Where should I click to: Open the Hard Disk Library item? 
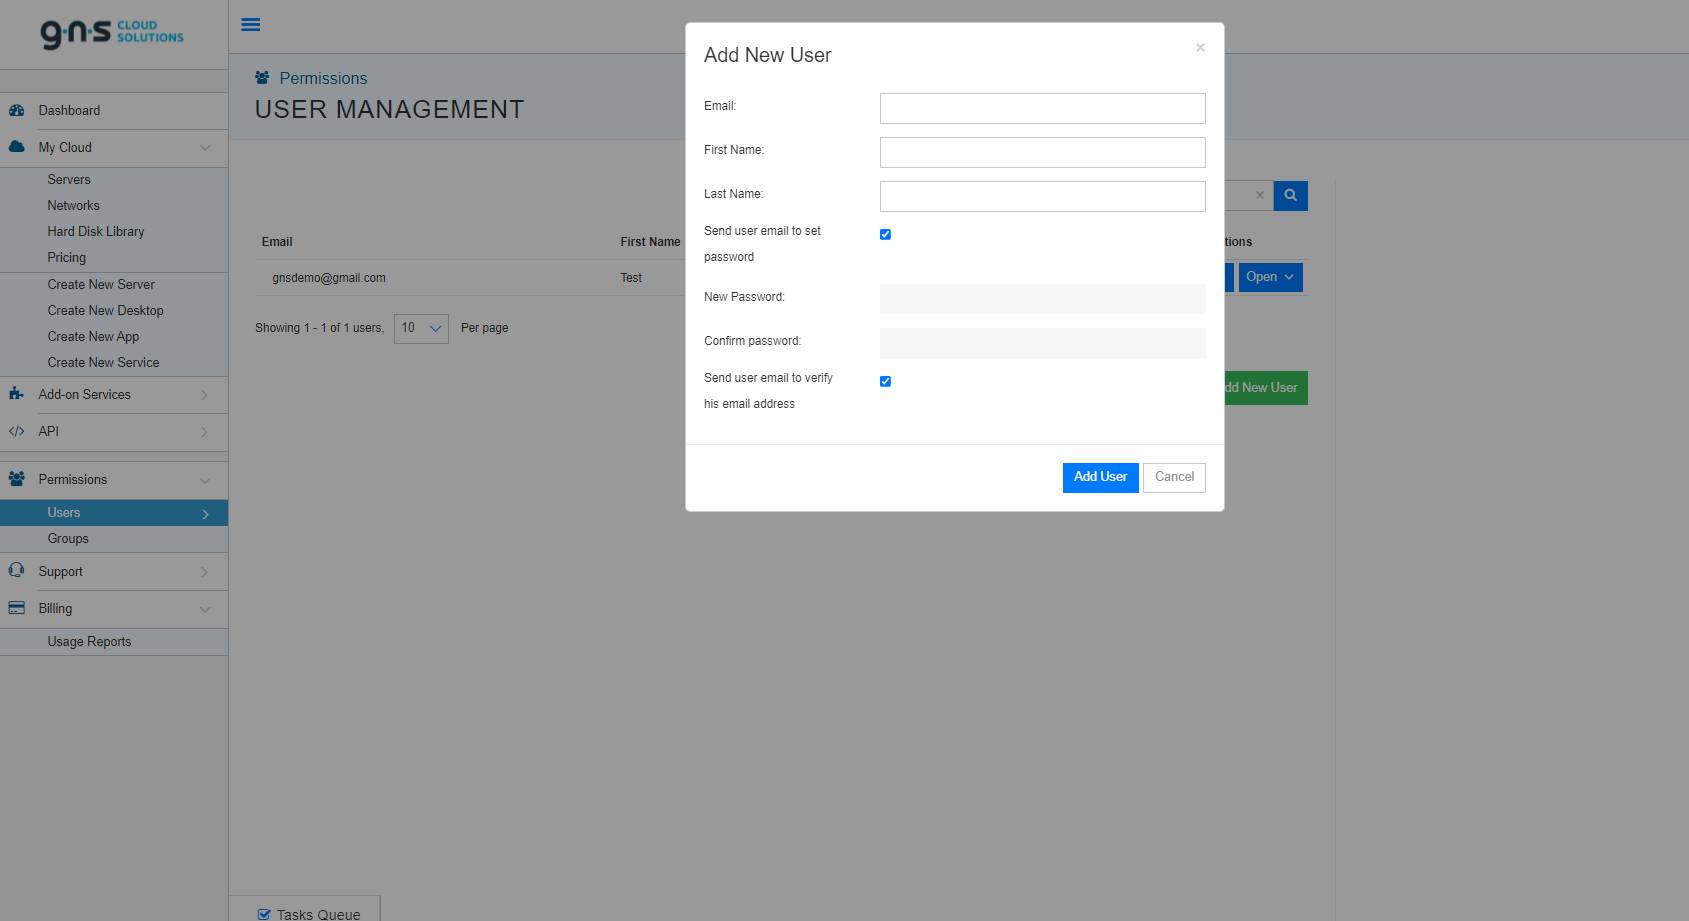pos(96,232)
